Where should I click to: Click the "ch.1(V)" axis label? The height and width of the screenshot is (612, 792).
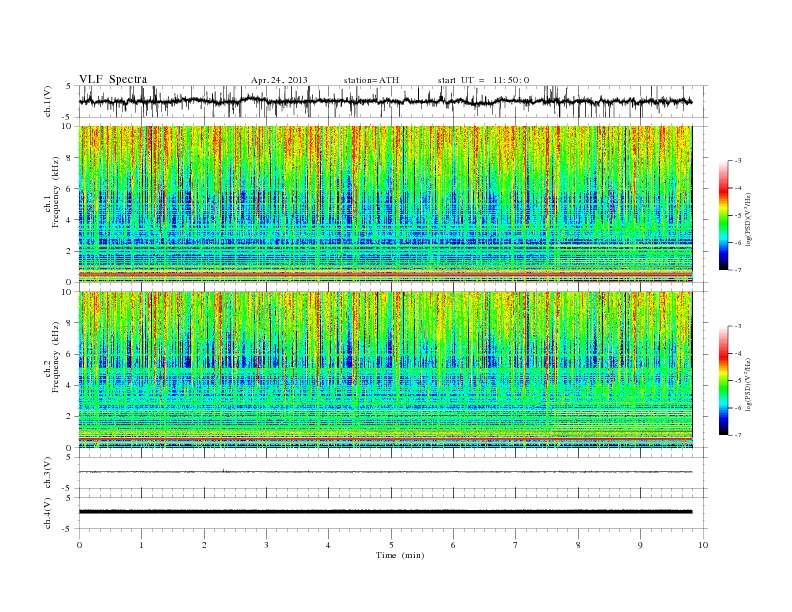pyautogui.click(x=48, y=101)
